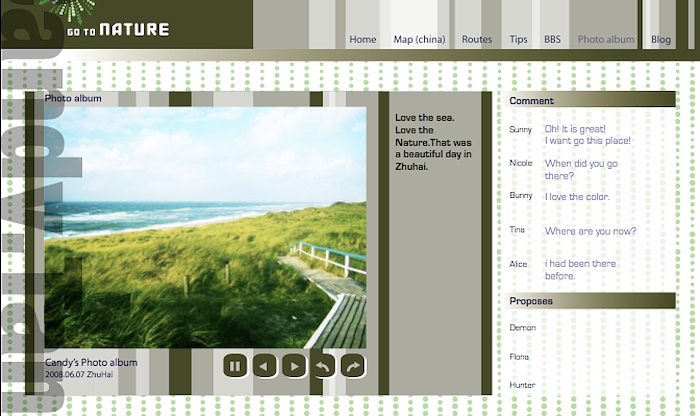Open the Blog page
The height and width of the screenshot is (416, 700).
(661, 39)
